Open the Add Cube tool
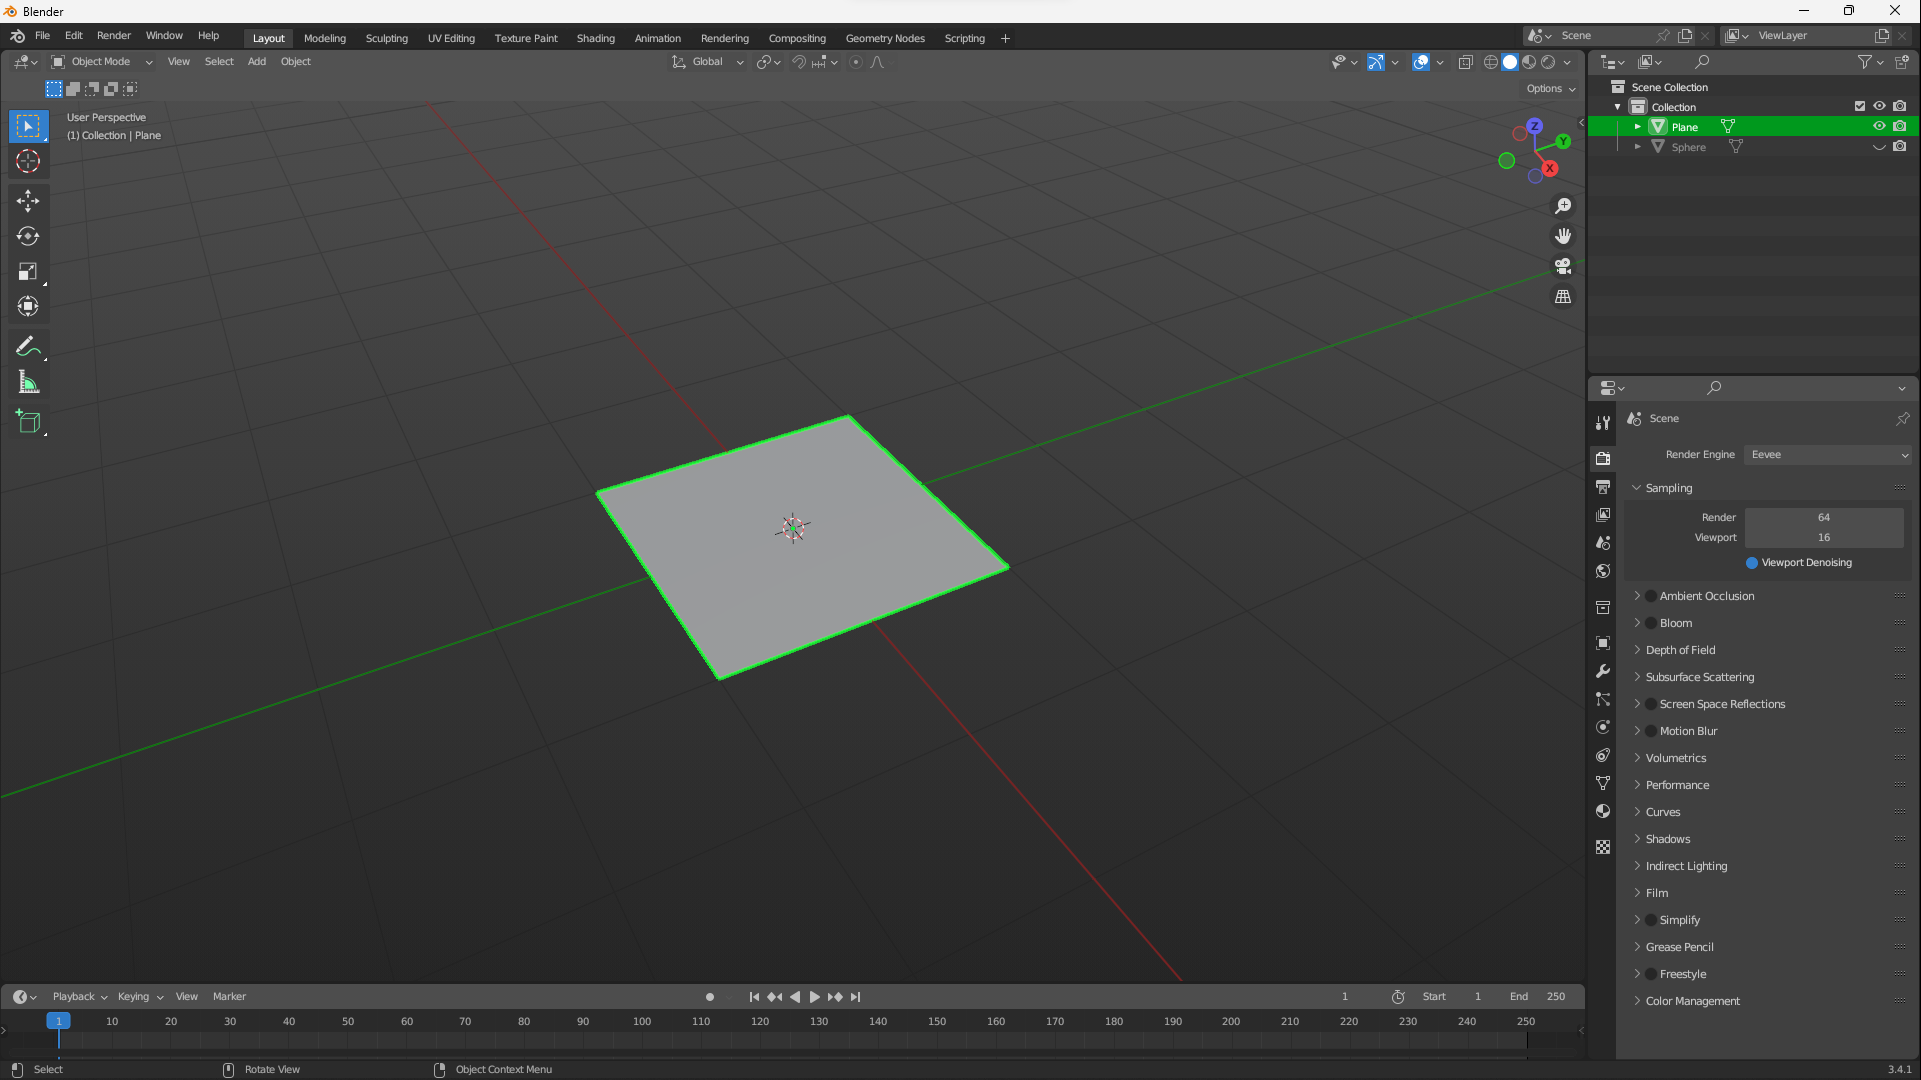 point(28,422)
